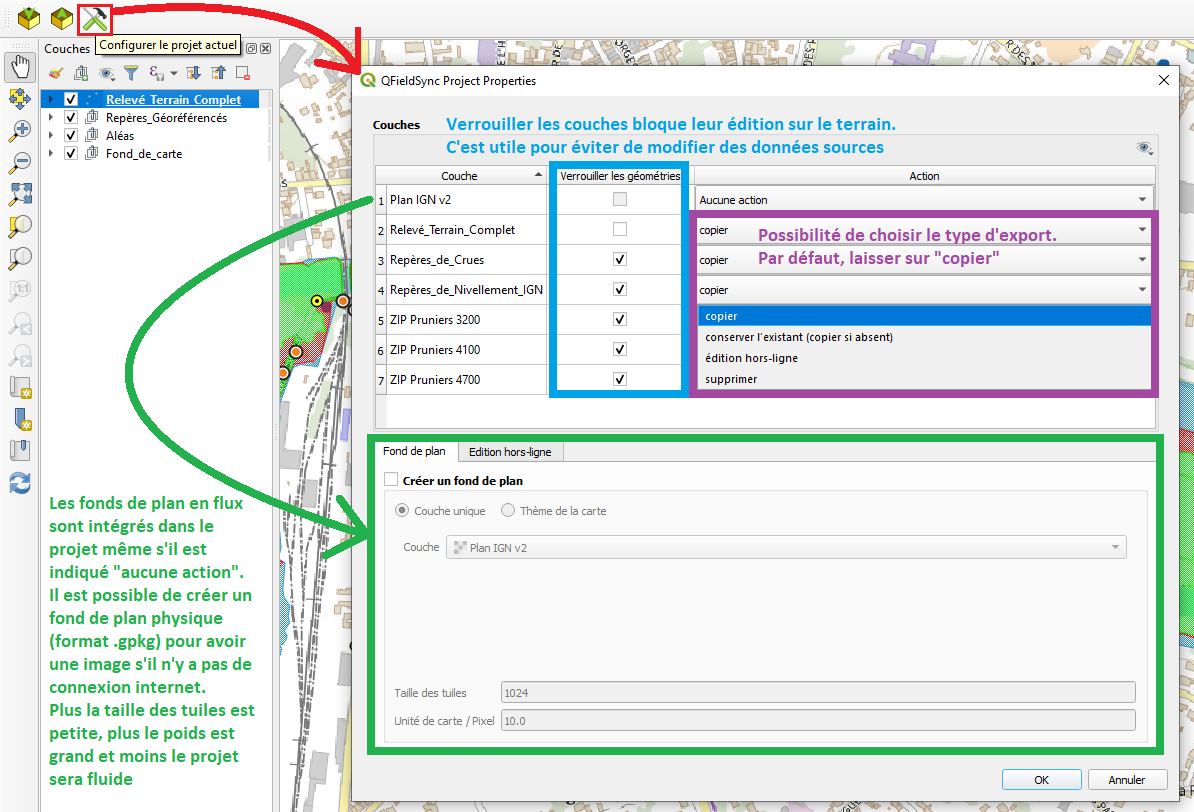Click Expand All layers icon
This screenshot has height=812, width=1194.
pyautogui.click(x=193, y=73)
